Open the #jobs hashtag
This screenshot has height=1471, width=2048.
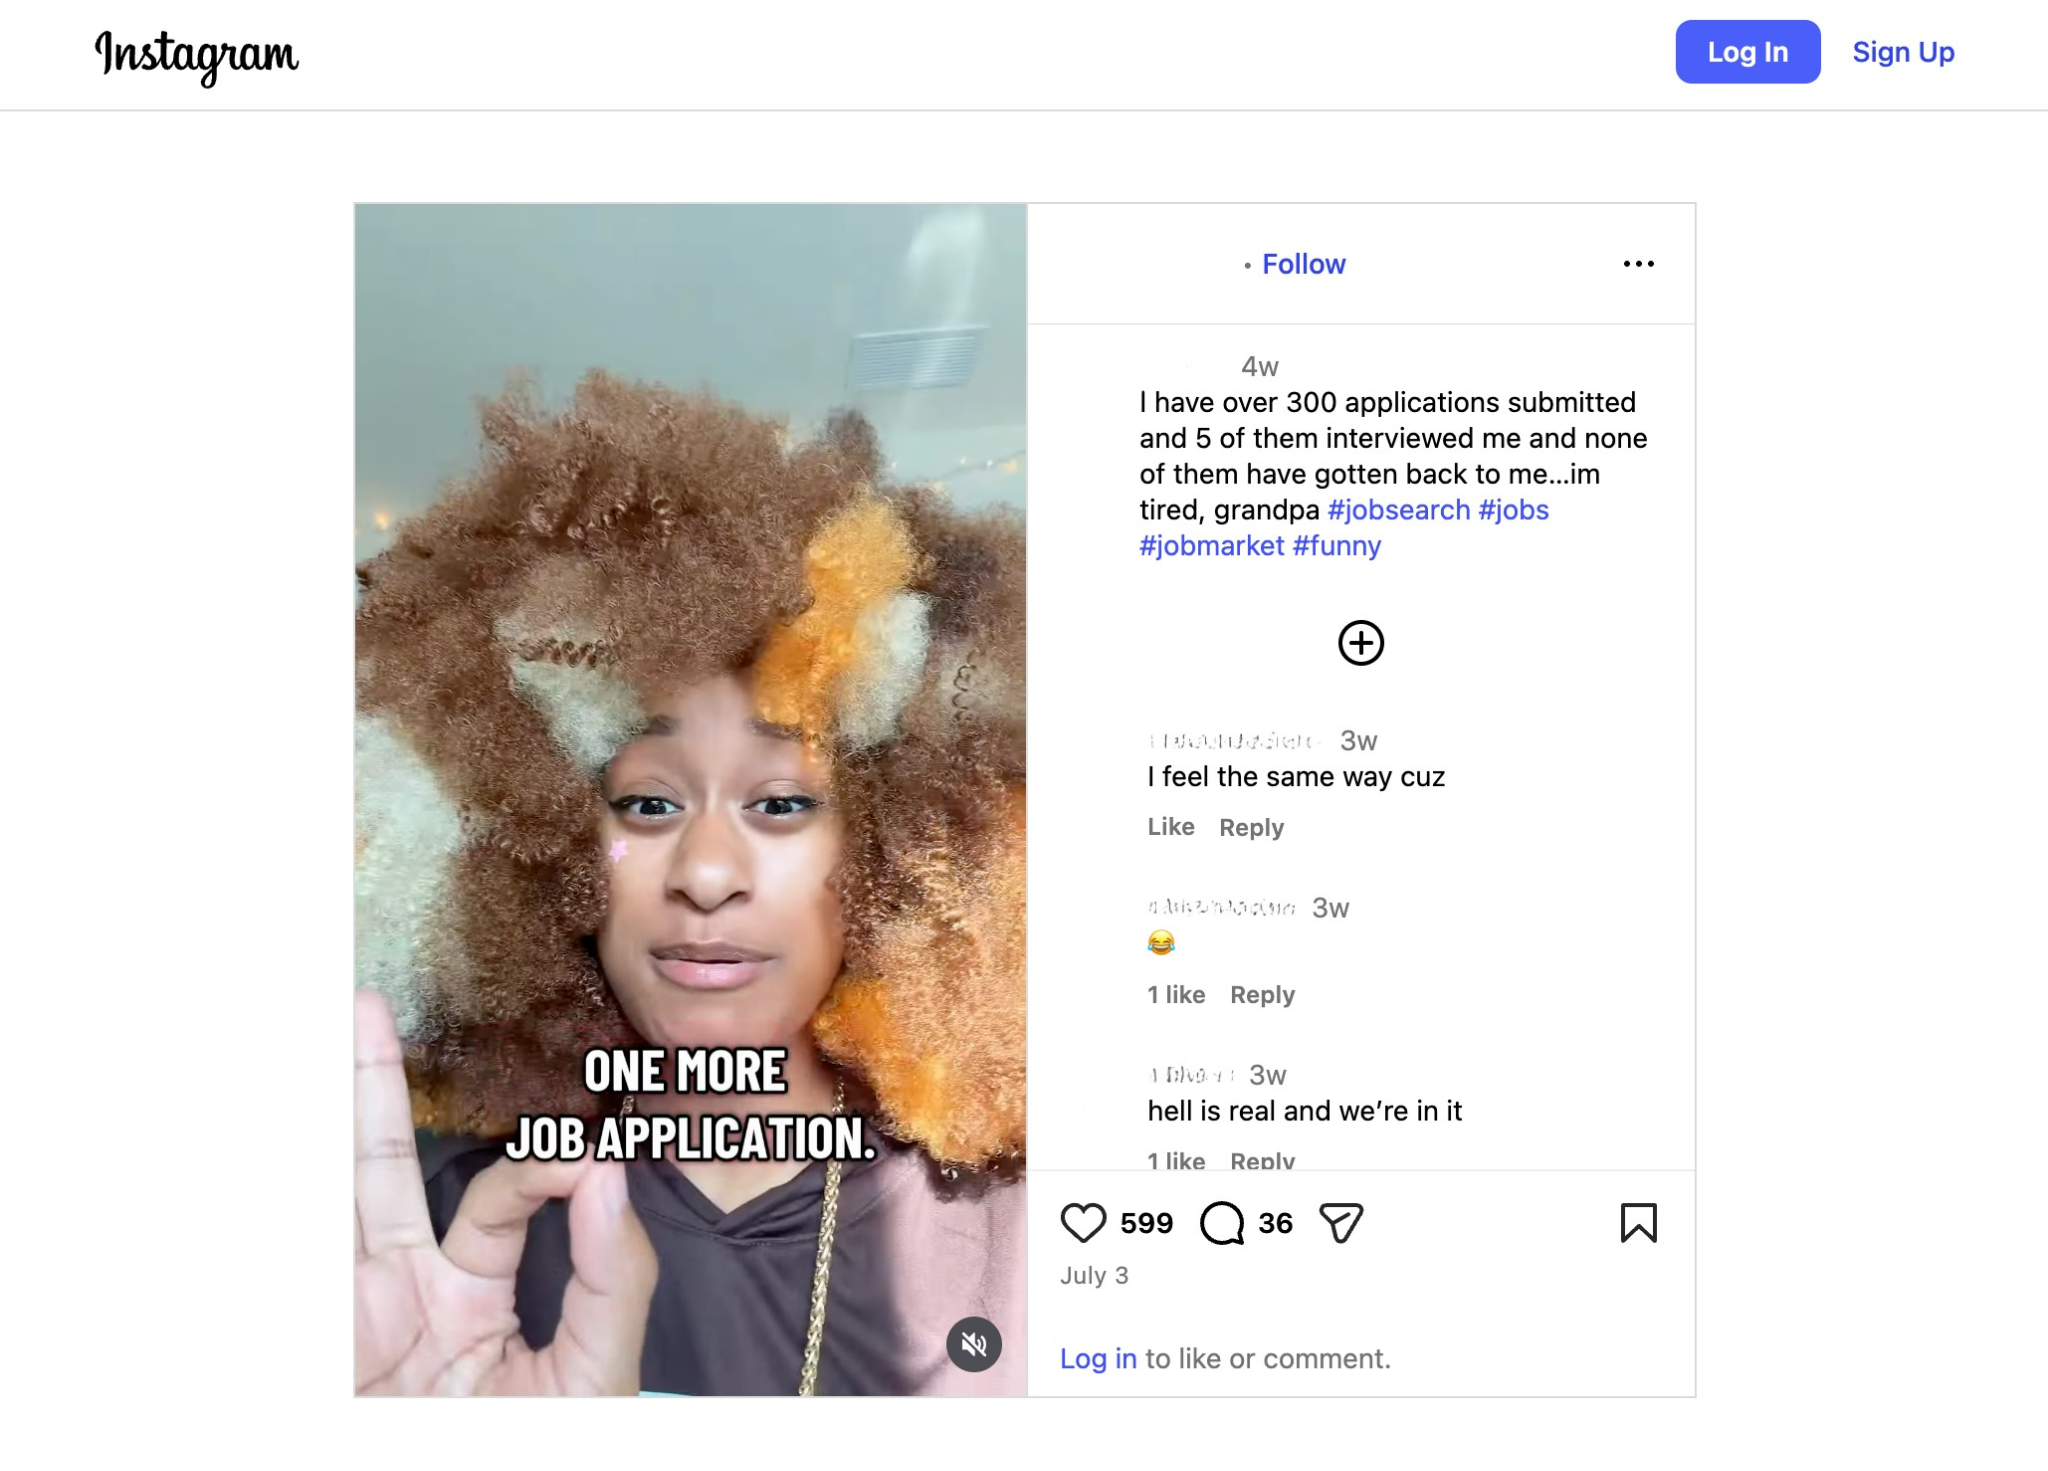(1513, 510)
